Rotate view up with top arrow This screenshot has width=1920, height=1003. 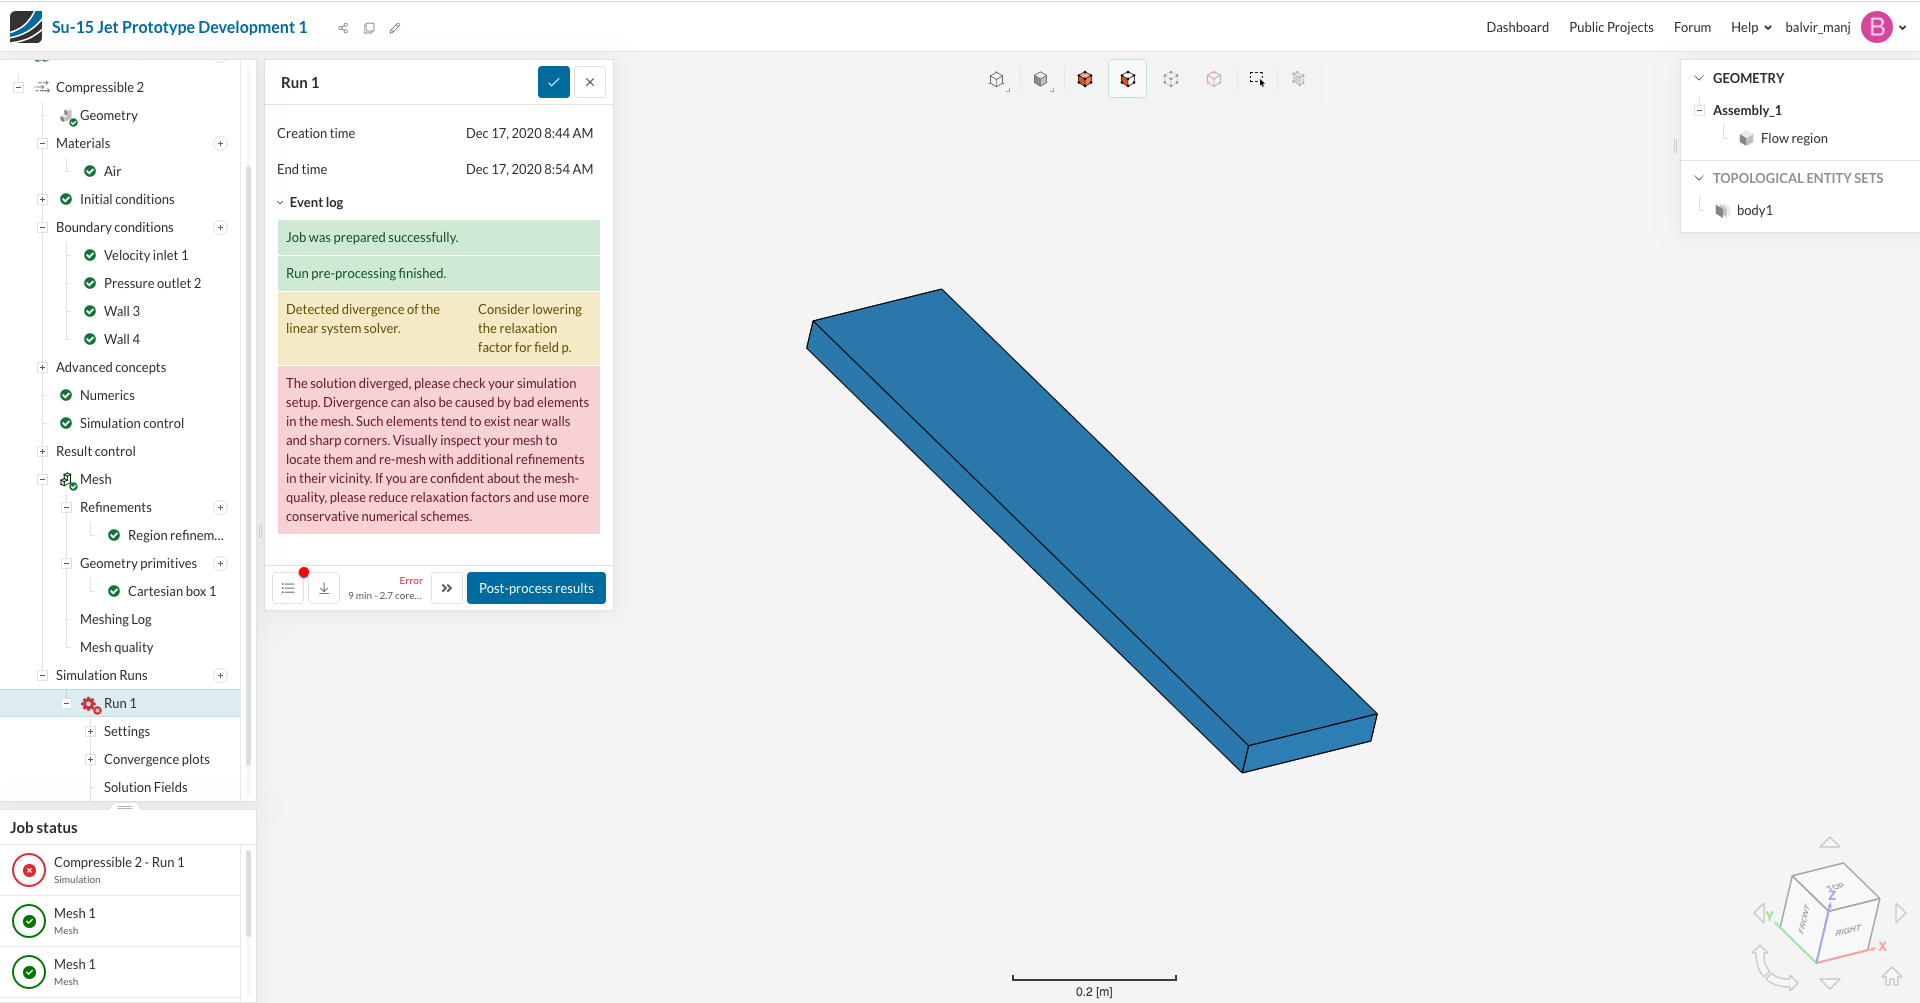[x=1830, y=843]
